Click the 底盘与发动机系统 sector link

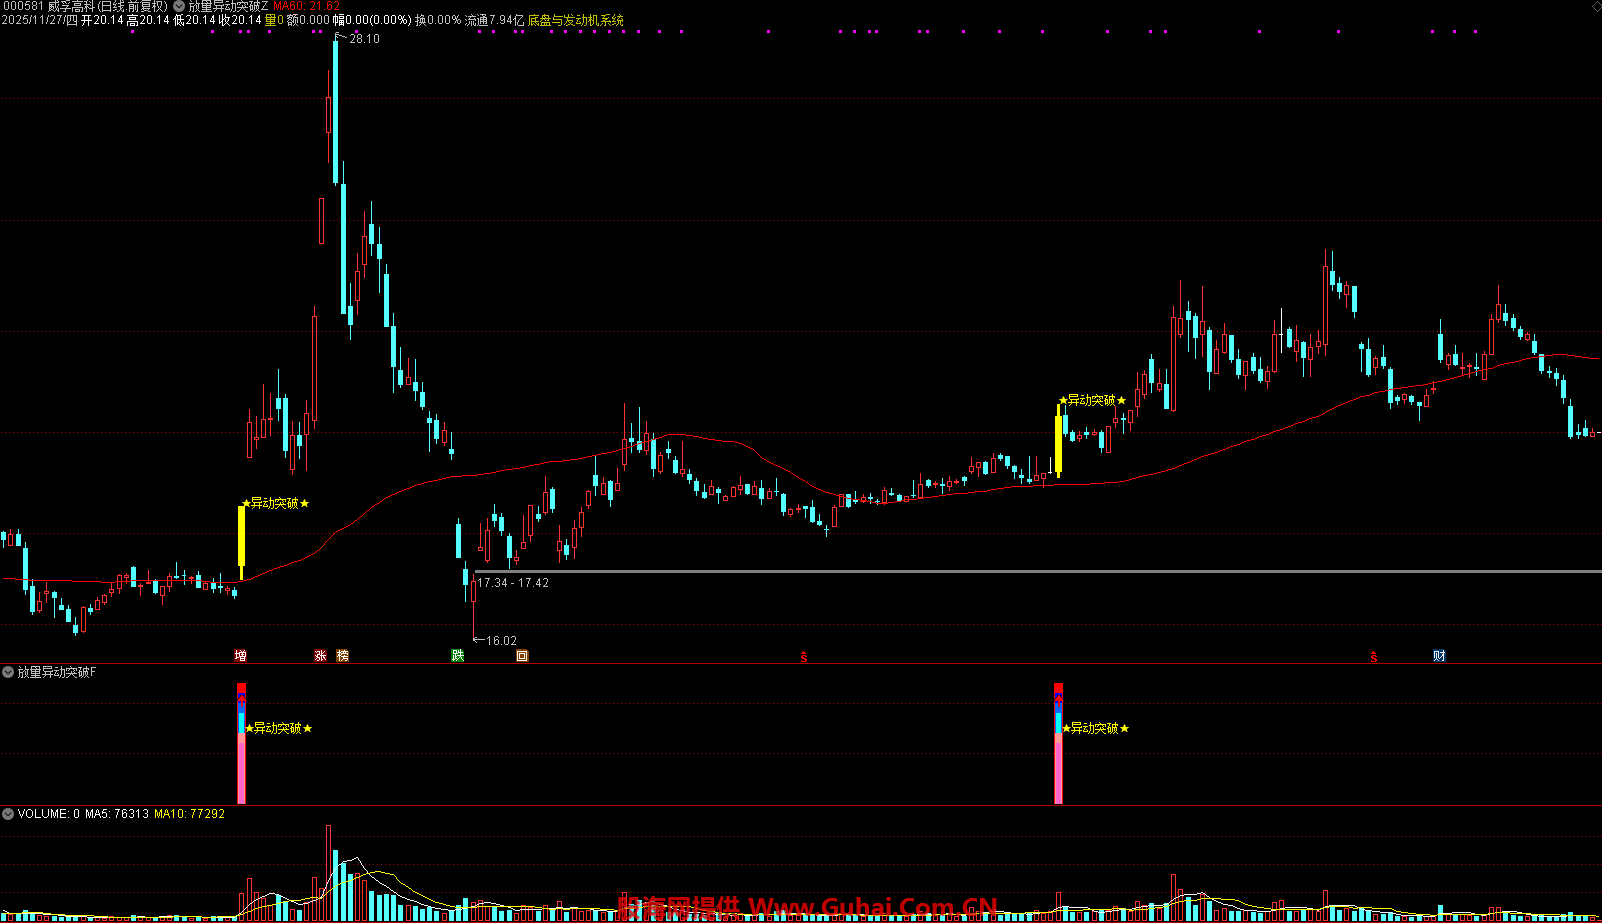click(575, 20)
